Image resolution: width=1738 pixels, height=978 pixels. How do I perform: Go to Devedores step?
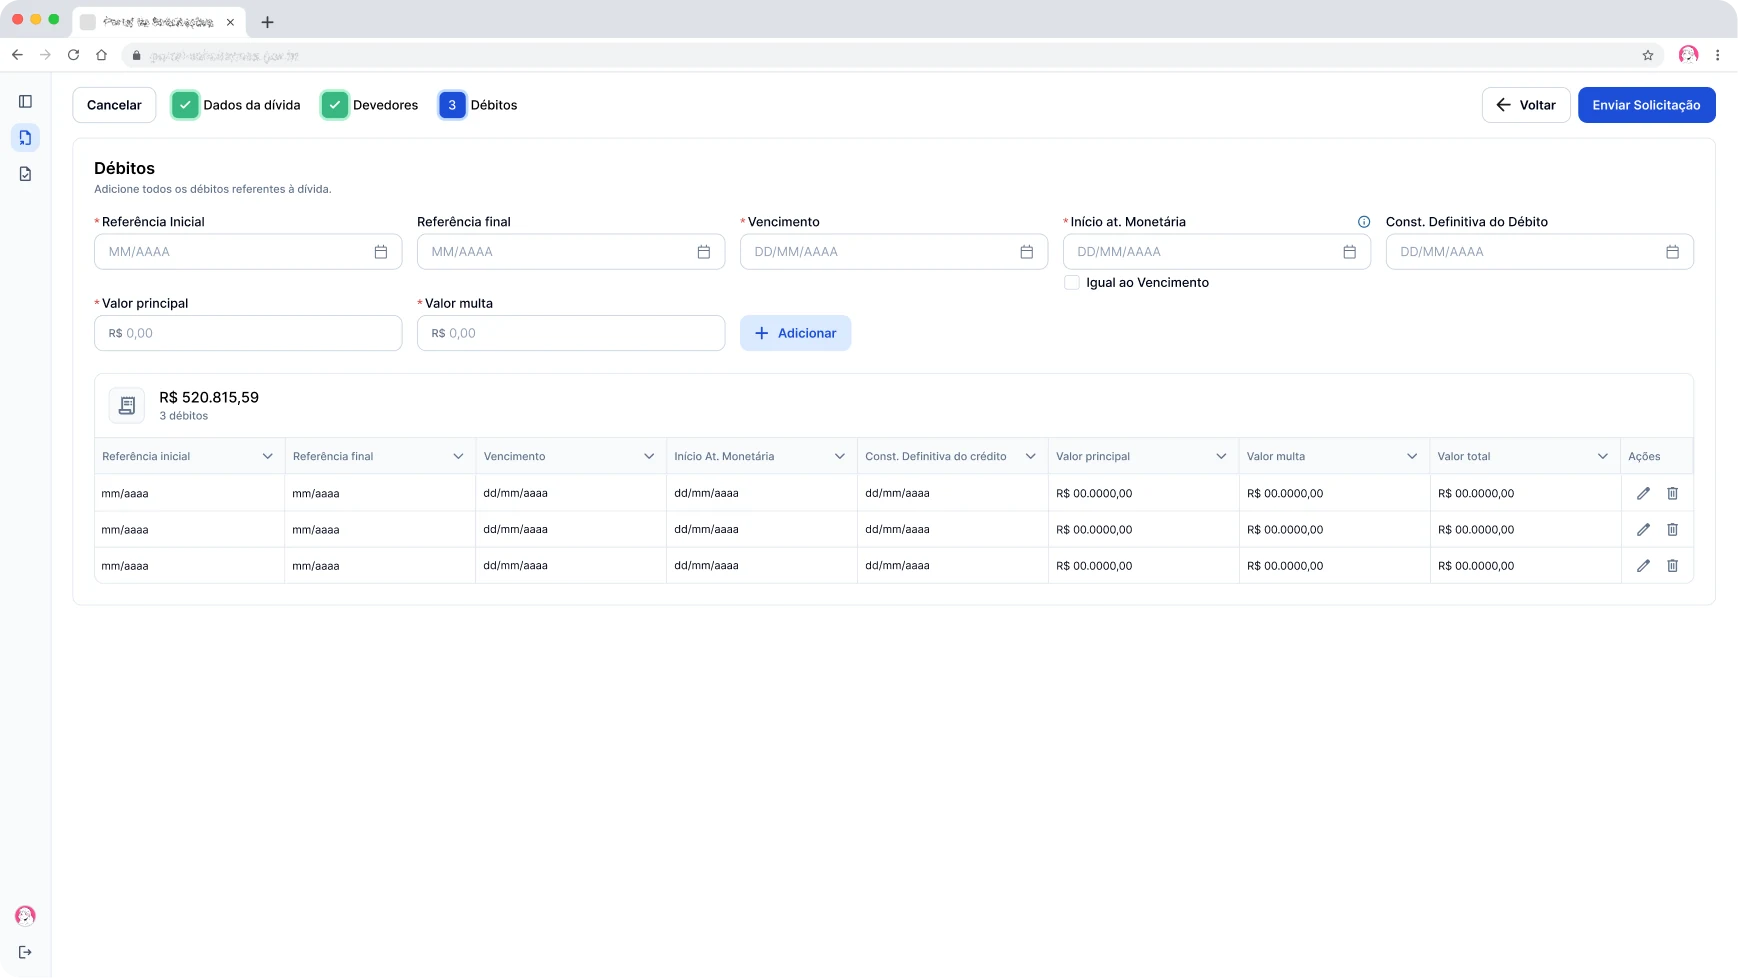point(370,105)
